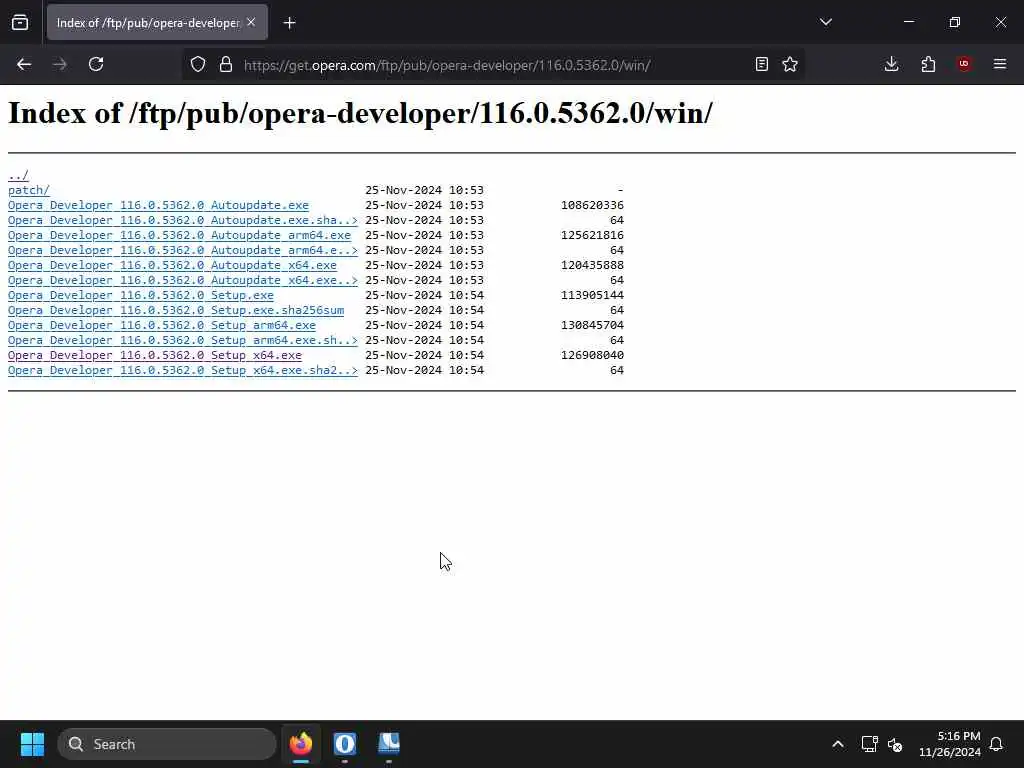
Task: Download Opera_Developer_116.0.5362.0_Setup.exe
Action: point(140,295)
